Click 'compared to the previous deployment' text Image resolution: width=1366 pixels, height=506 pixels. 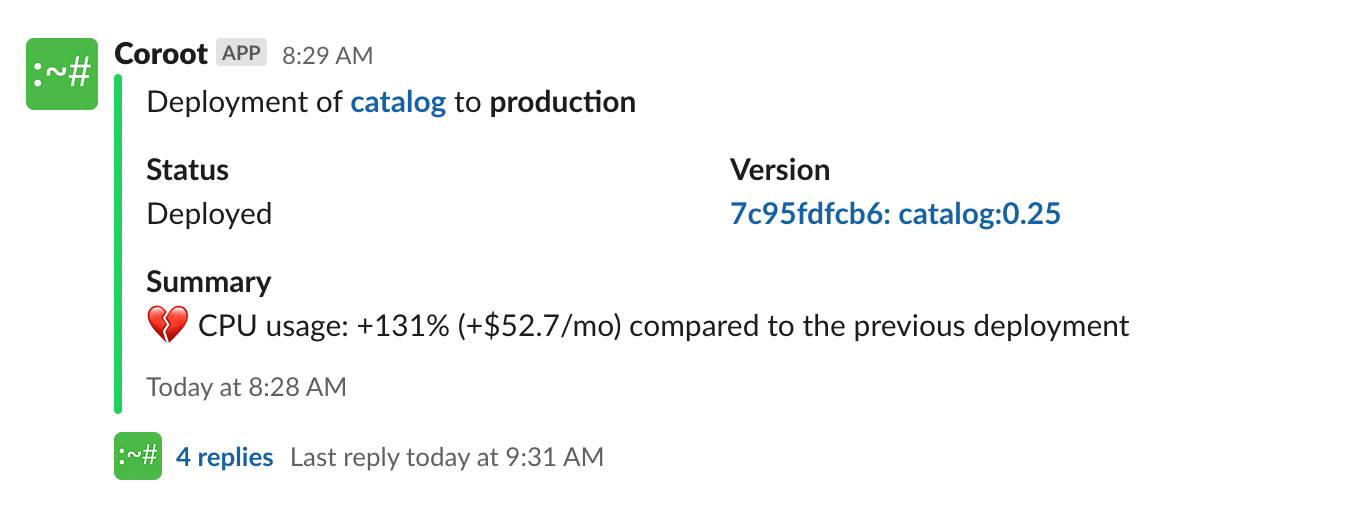coord(880,326)
